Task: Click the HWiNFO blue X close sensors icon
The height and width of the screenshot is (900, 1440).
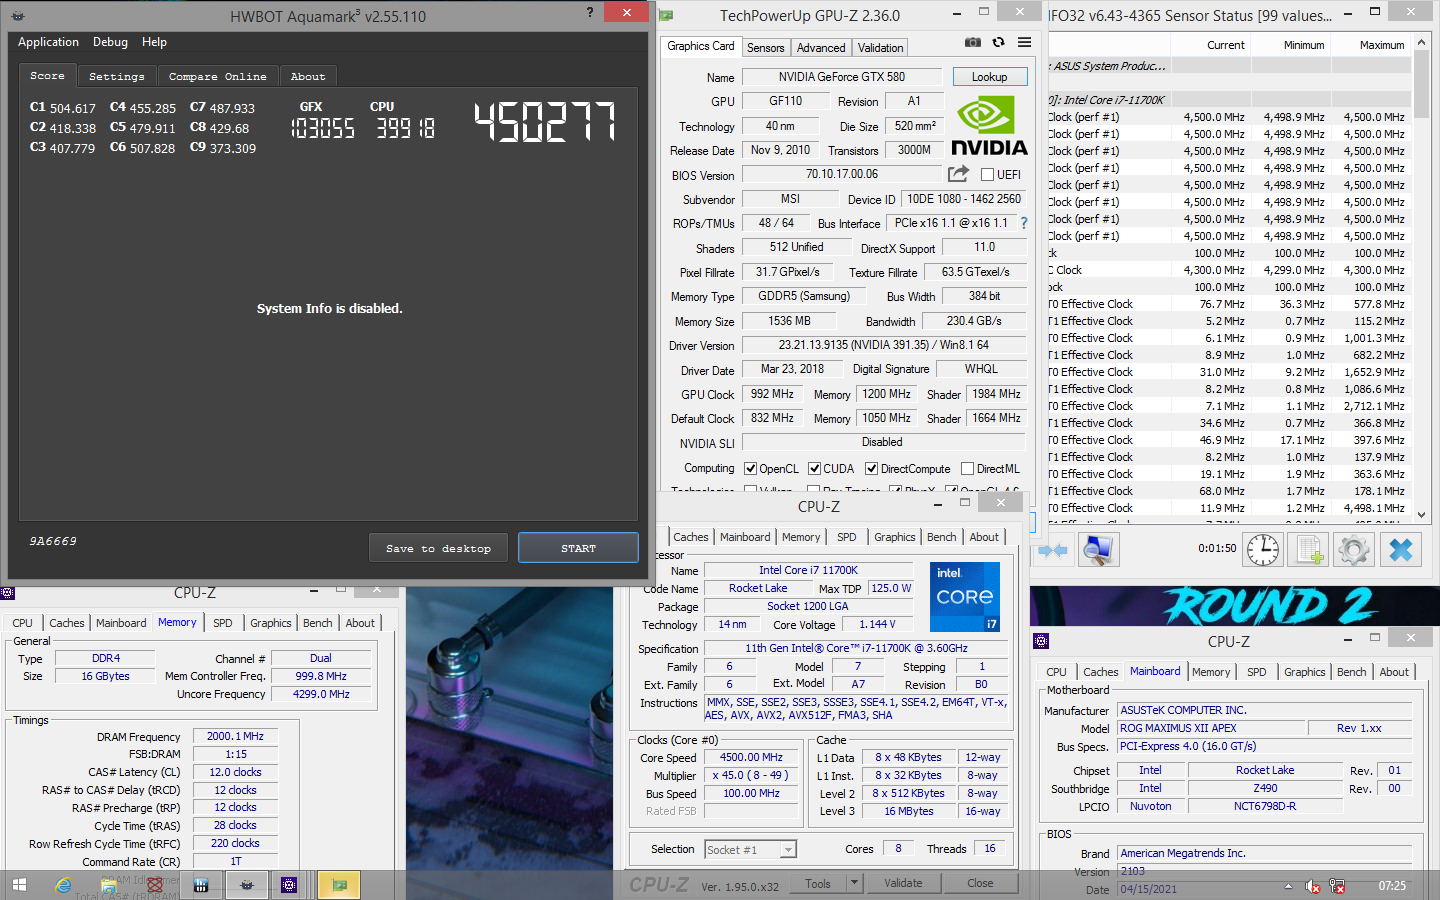Action: [1400, 550]
